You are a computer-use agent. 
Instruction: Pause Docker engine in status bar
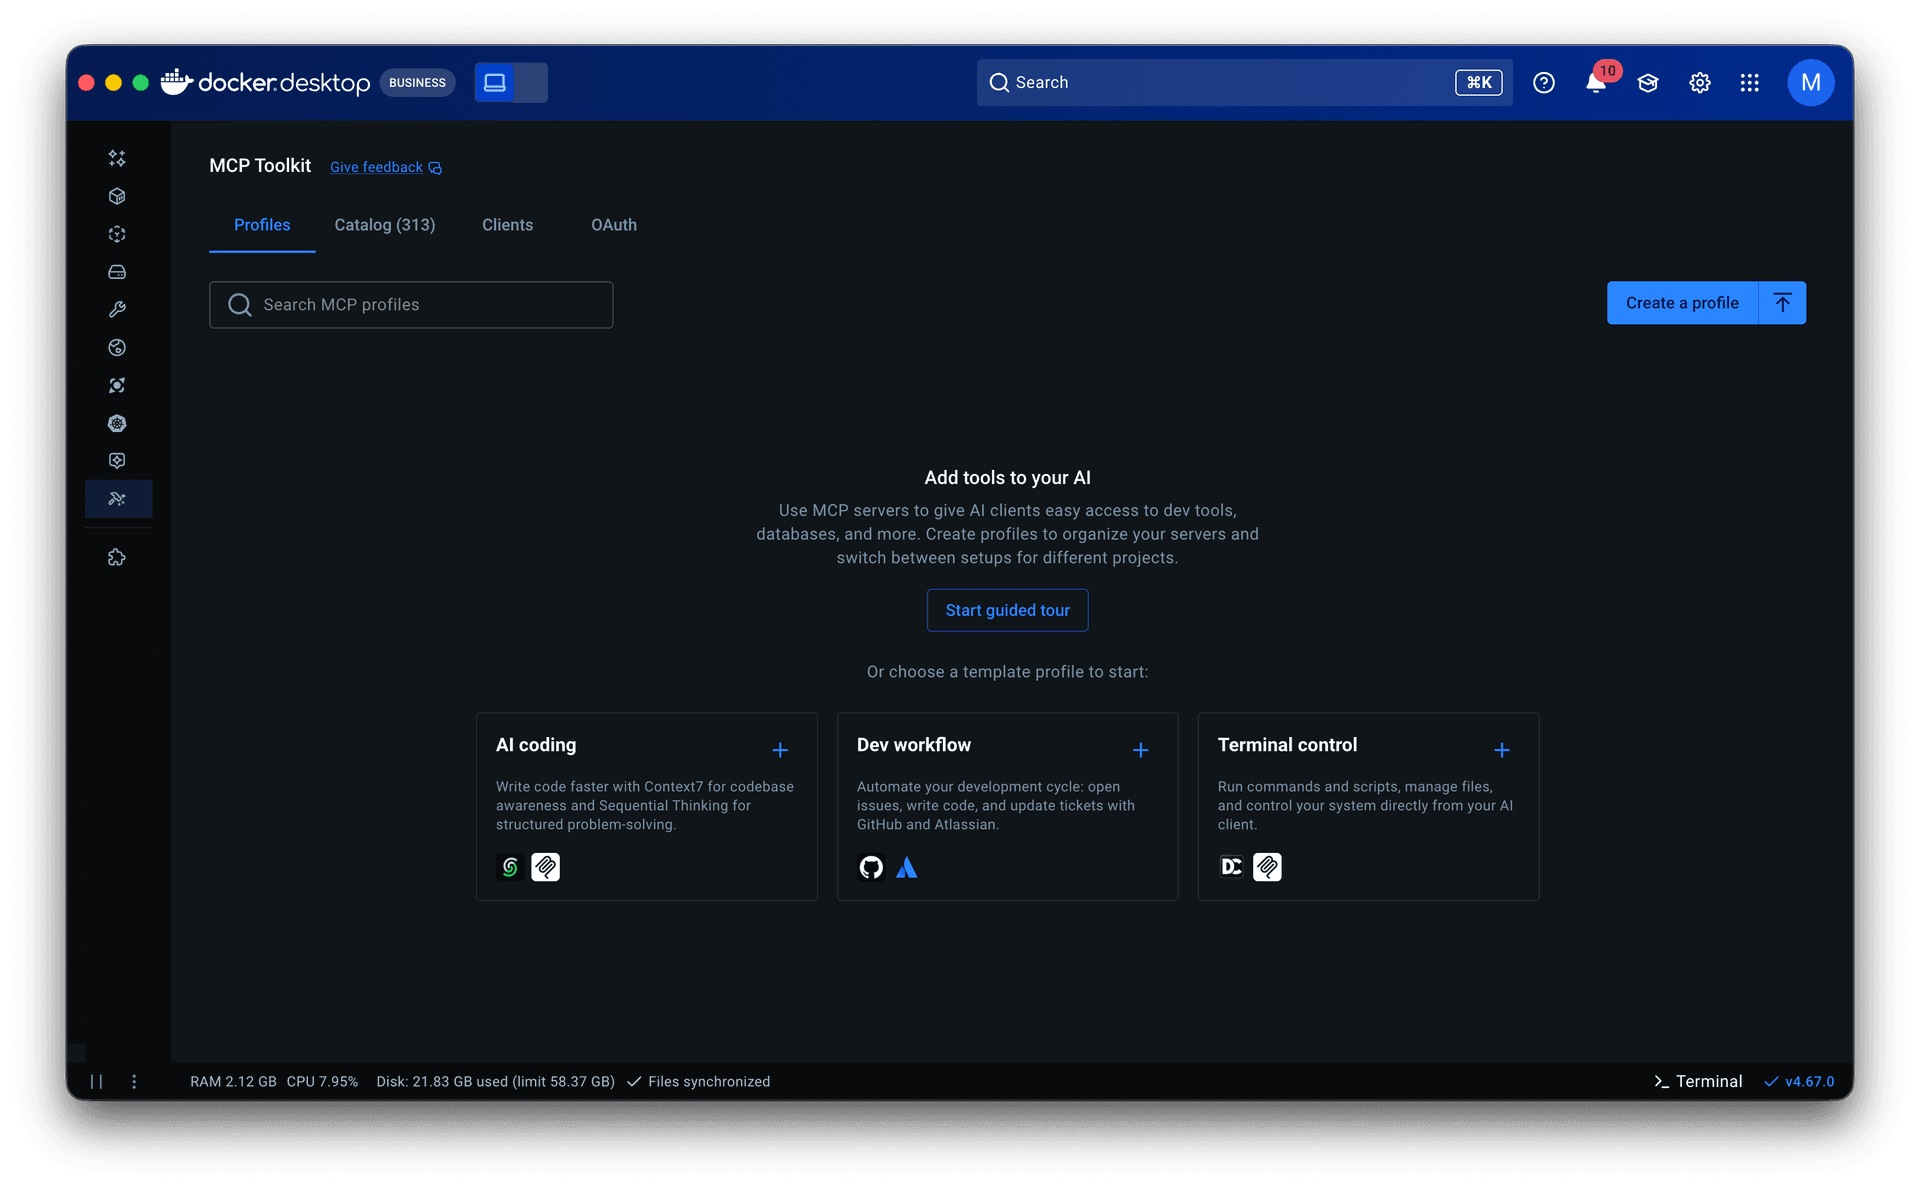[x=96, y=1081]
